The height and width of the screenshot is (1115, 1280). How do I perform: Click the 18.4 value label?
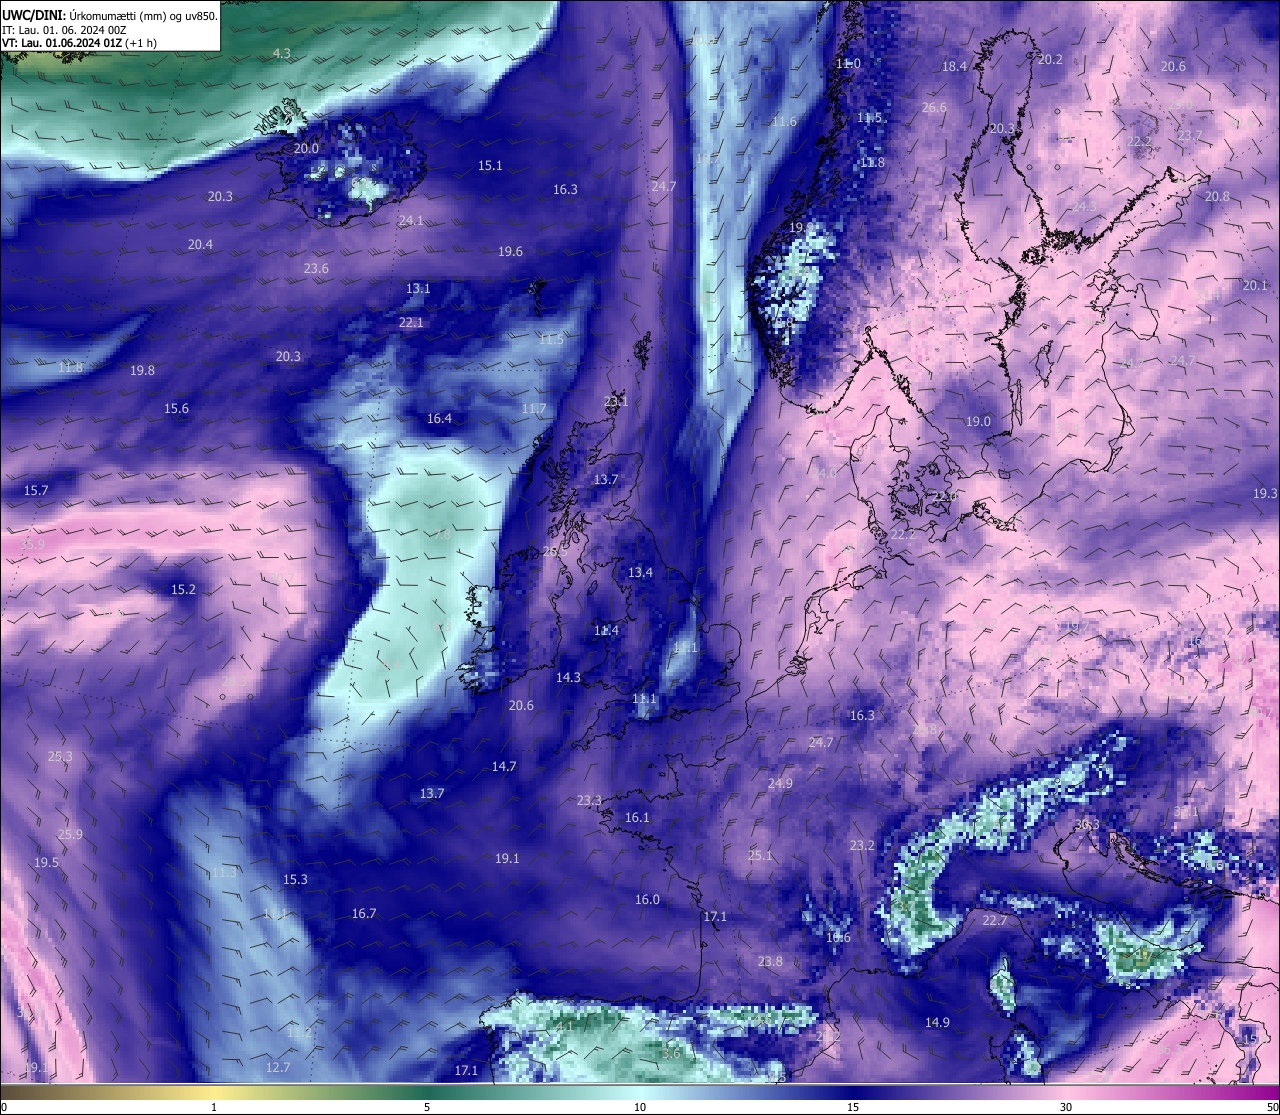click(x=955, y=66)
